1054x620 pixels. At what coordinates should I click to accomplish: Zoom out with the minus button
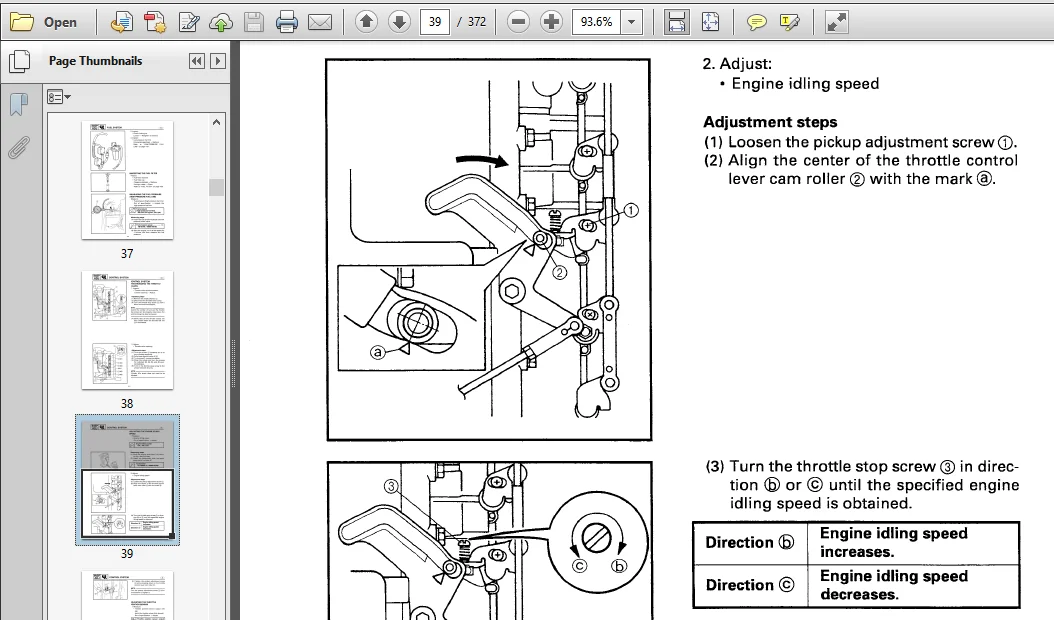click(x=518, y=22)
